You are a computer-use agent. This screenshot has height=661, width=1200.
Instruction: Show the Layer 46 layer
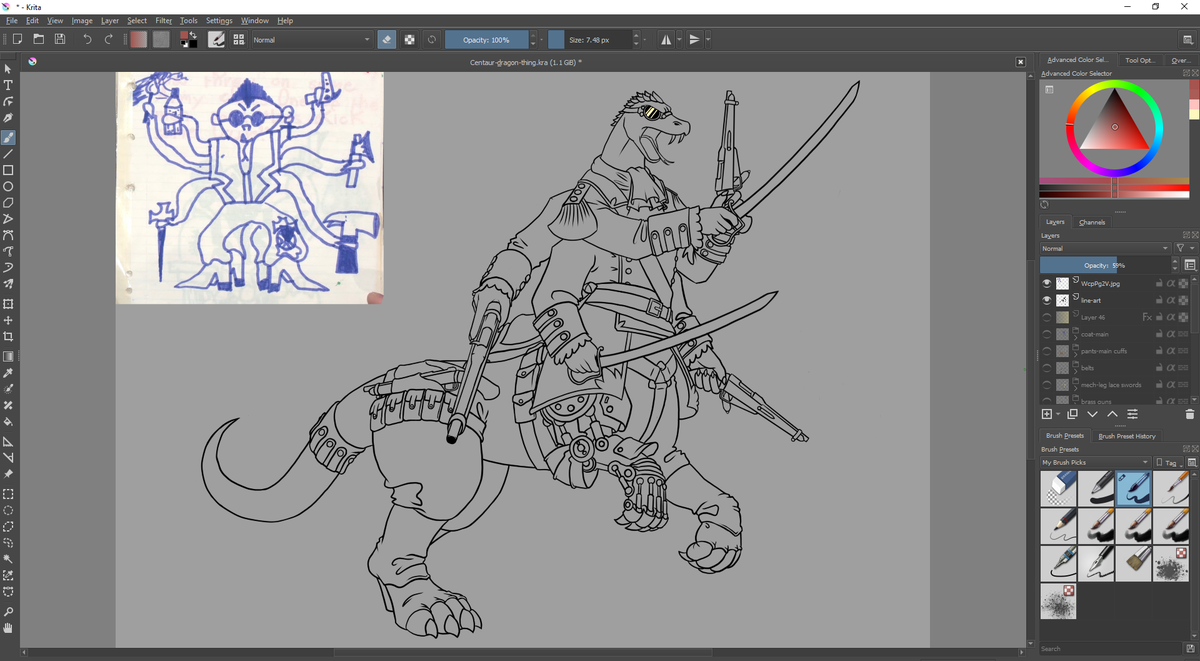[1047, 317]
